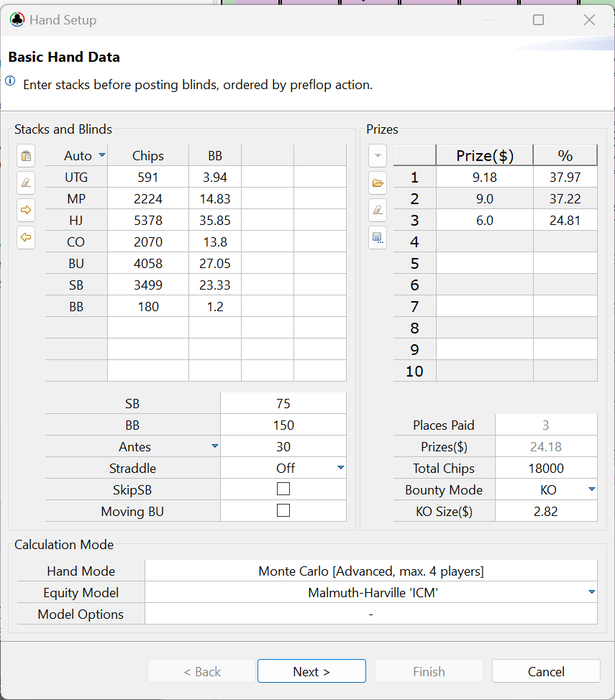Open the Antes type dropdown arrow
The height and width of the screenshot is (700, 615).
(215, 446)
